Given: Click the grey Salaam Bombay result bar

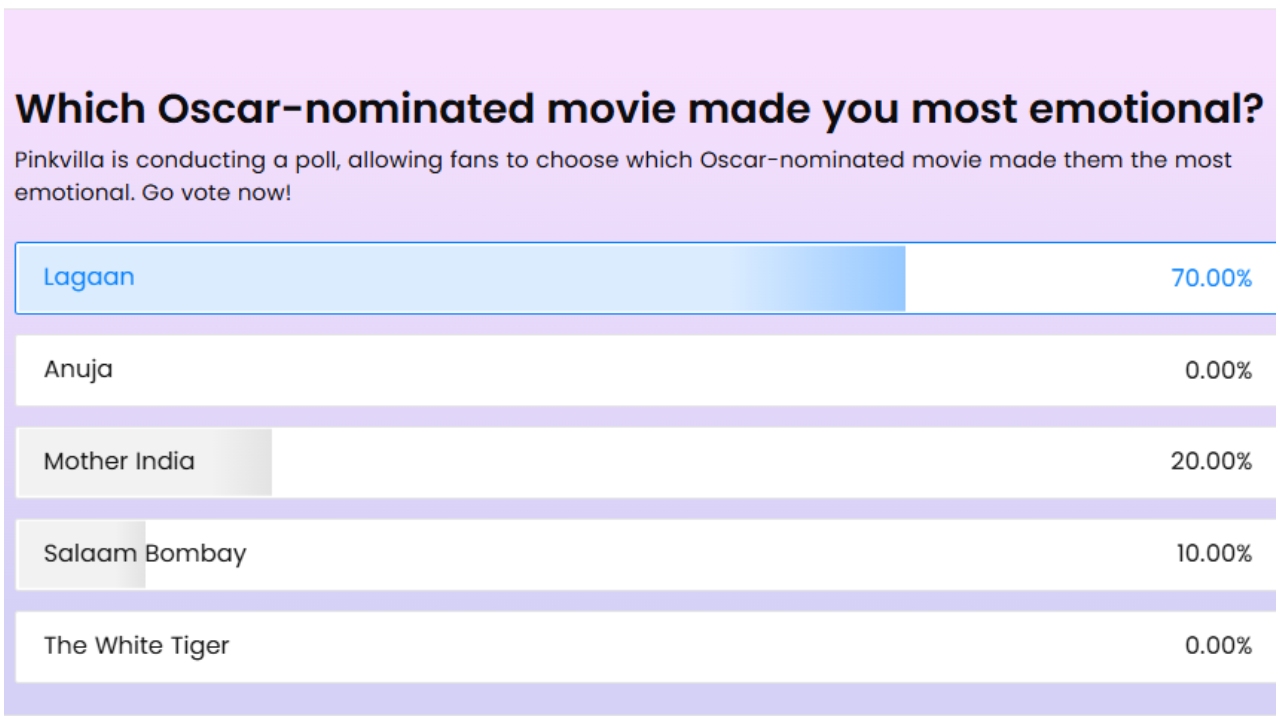Looking at the screenshot, I should point(82,554).
